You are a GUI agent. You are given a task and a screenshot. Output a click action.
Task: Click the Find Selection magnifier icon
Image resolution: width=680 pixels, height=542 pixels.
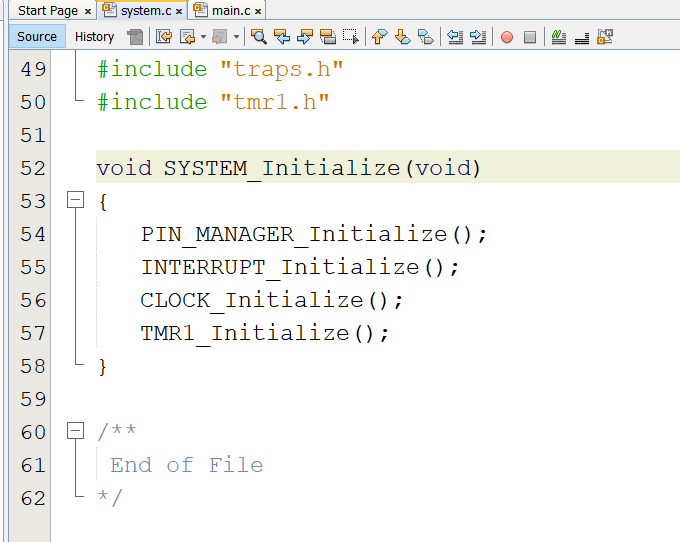(259, 37)
